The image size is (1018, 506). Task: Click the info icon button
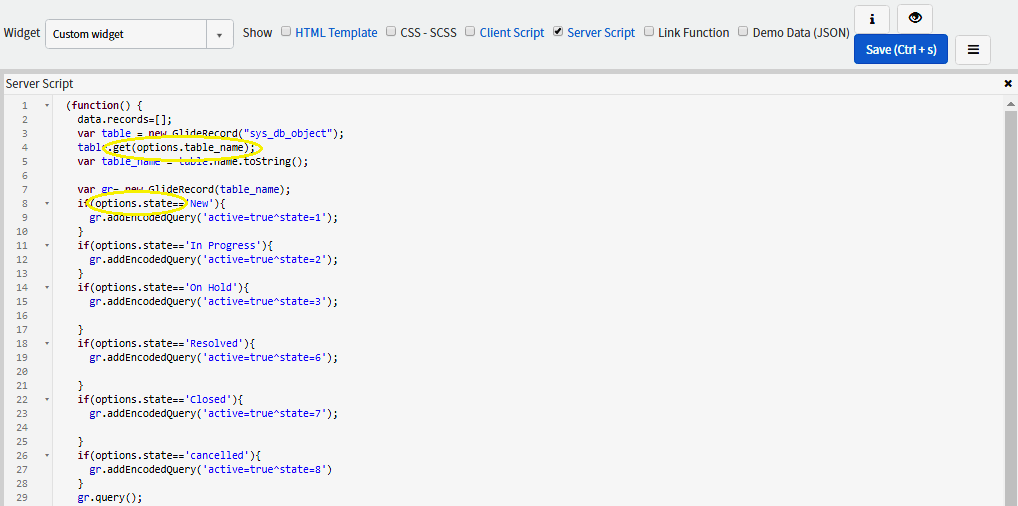click(872, 18)
